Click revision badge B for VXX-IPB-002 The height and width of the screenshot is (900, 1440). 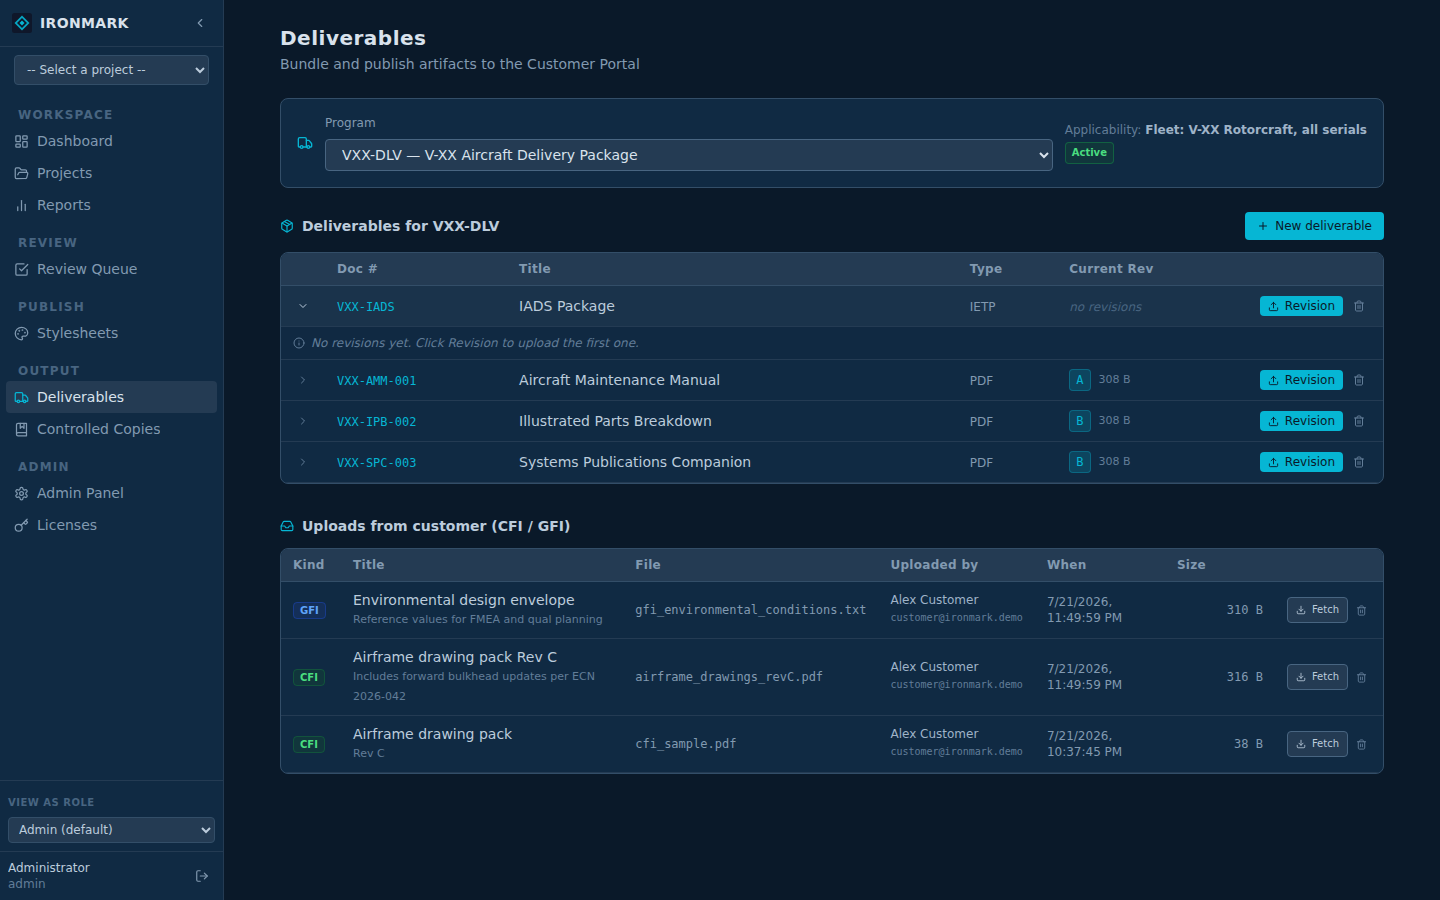[1080, 421]
